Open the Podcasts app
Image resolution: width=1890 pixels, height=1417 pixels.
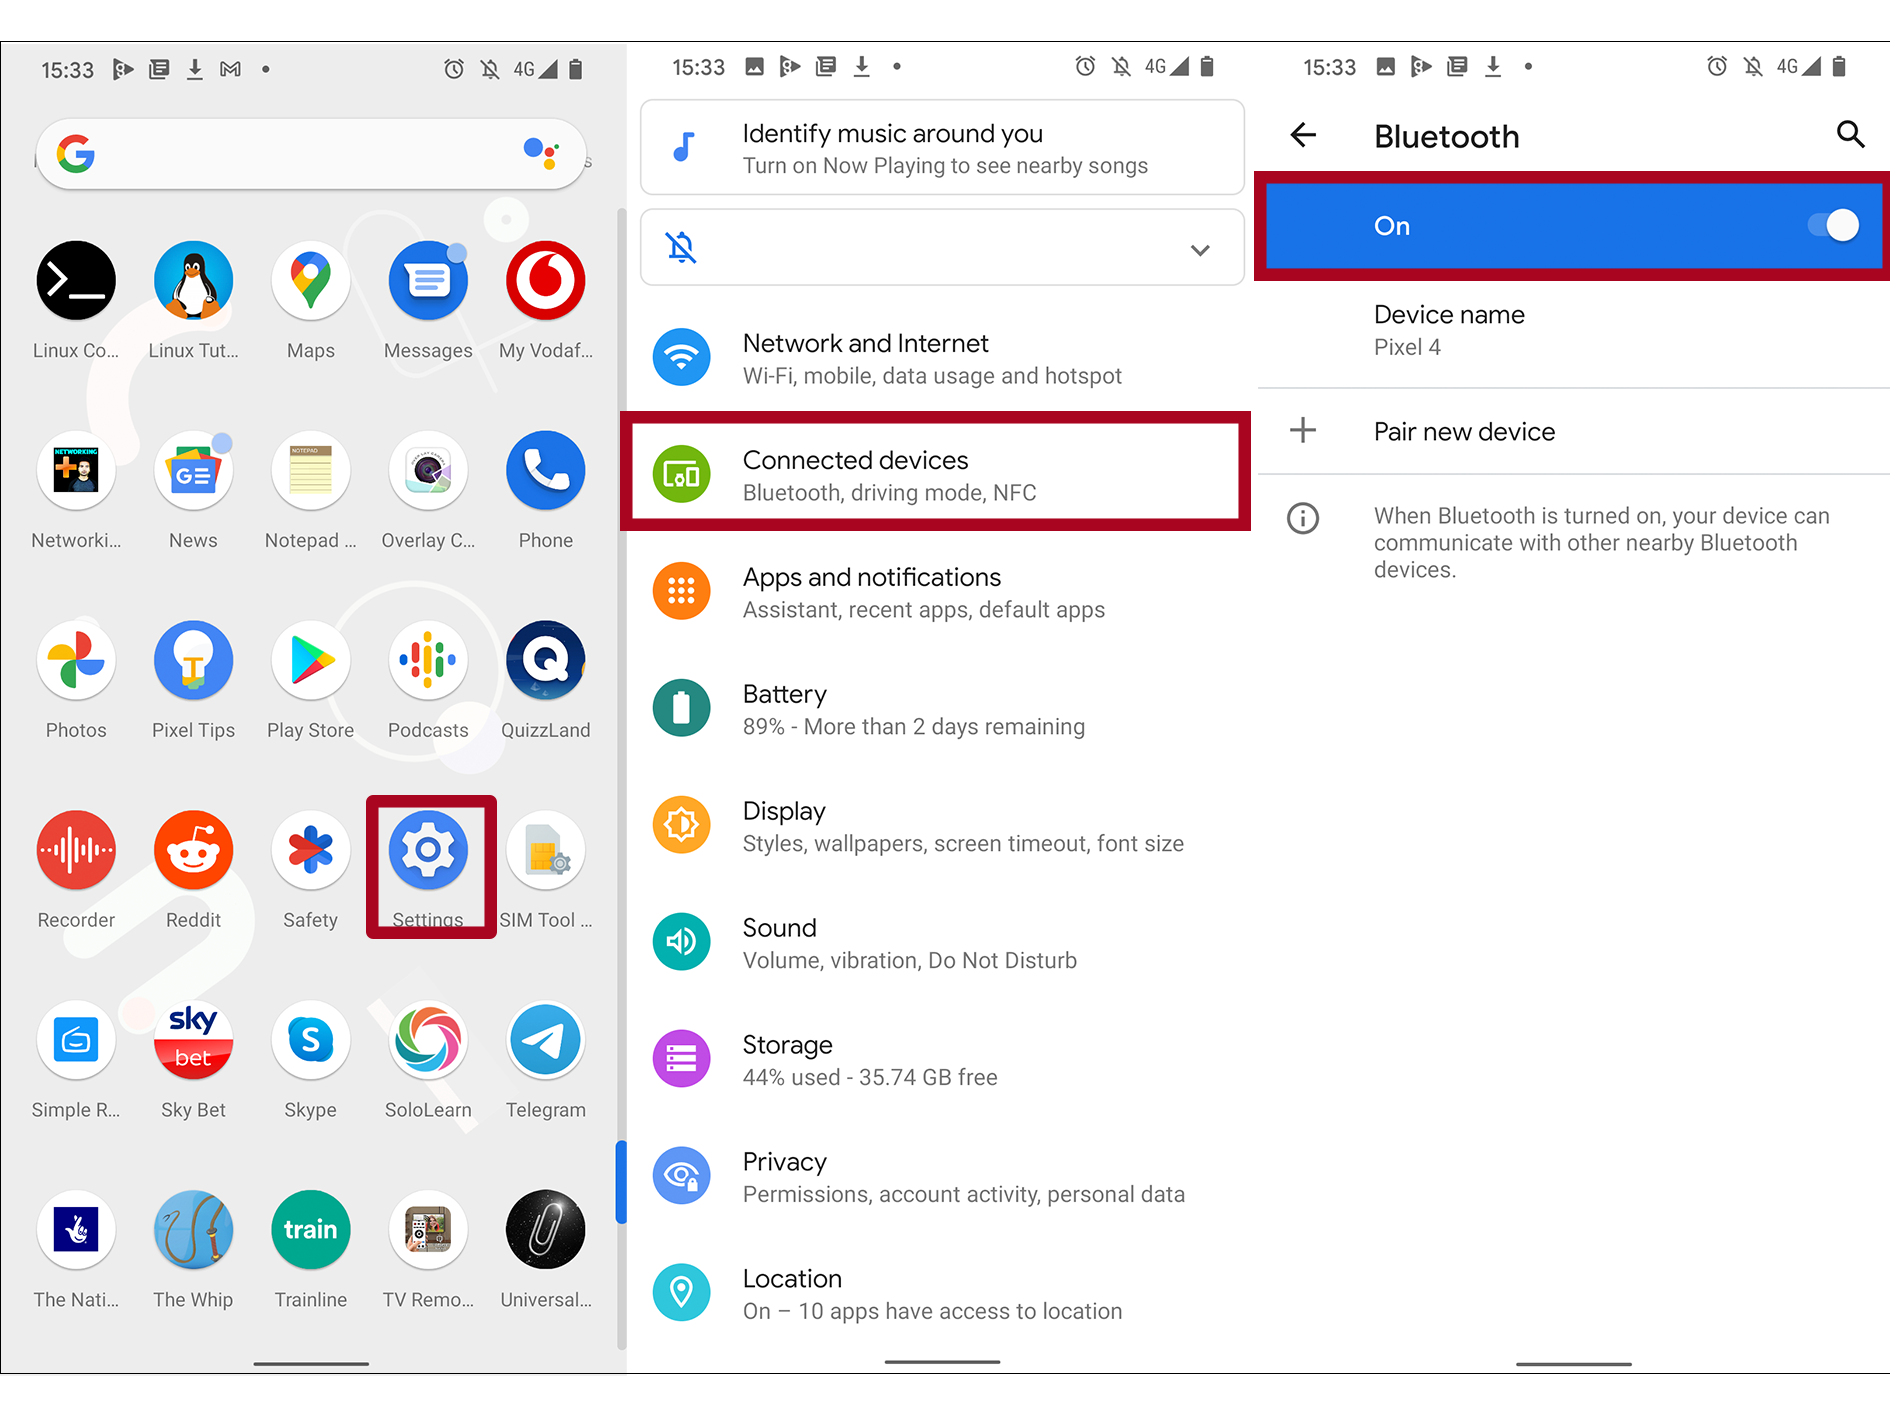(x=428, y=660)
